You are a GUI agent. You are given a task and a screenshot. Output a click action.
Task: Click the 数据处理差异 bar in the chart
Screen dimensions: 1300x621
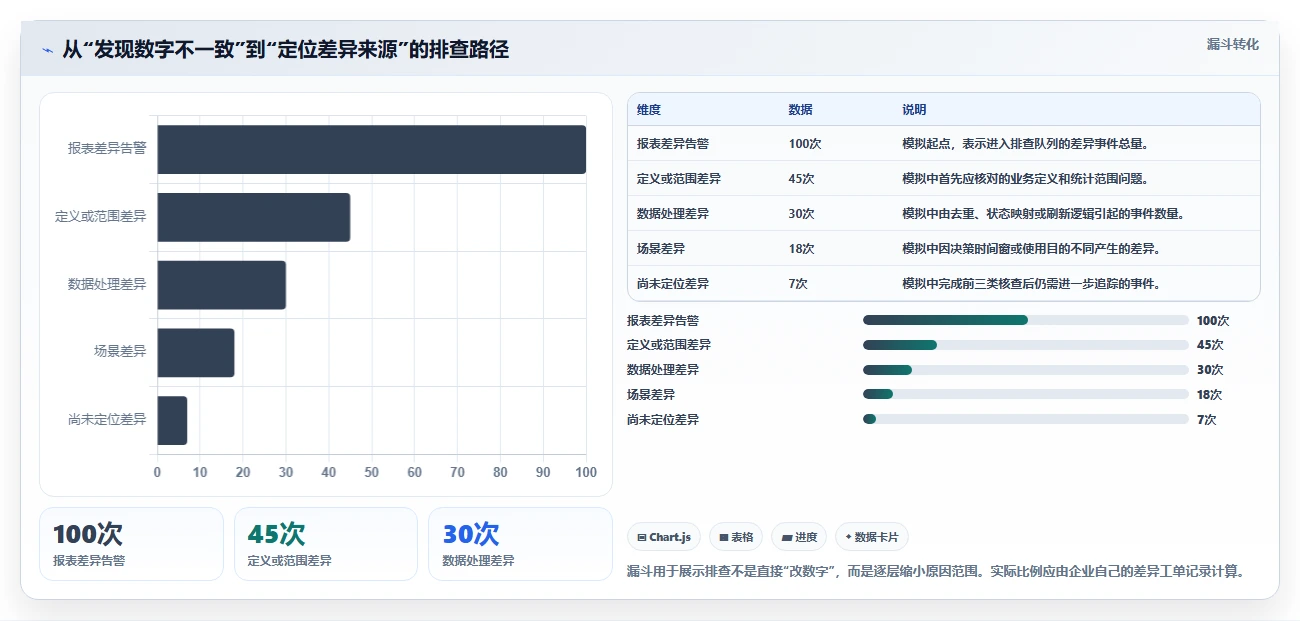click(x=221, y=285)
